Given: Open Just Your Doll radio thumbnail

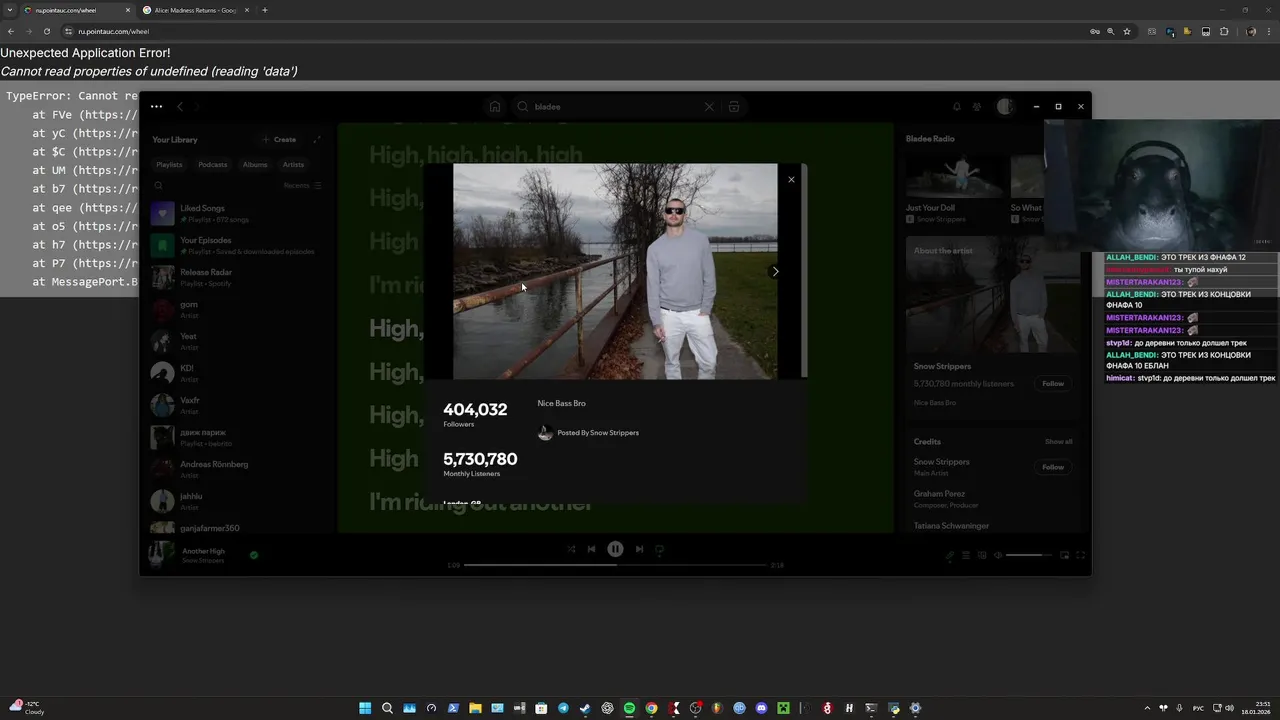Looking at the screenshot, I should (953, 176).
